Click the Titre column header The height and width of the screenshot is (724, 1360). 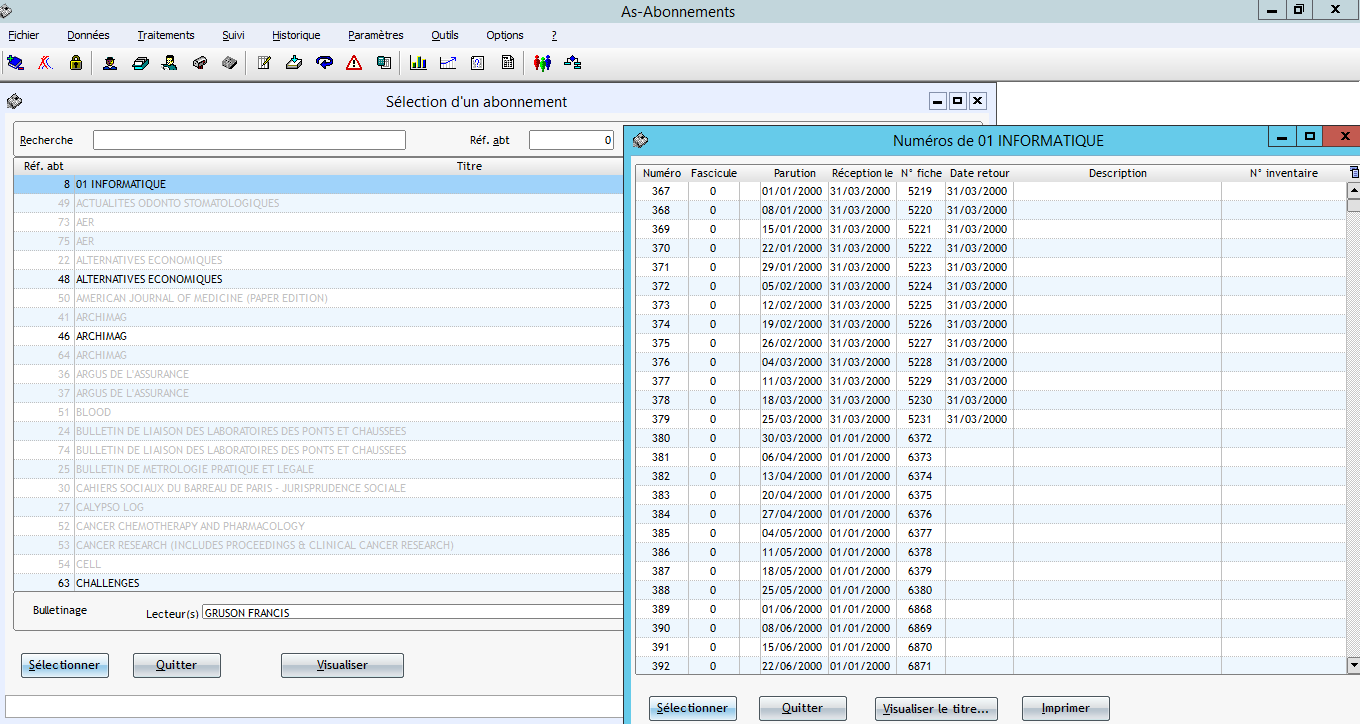coord(470,166)
